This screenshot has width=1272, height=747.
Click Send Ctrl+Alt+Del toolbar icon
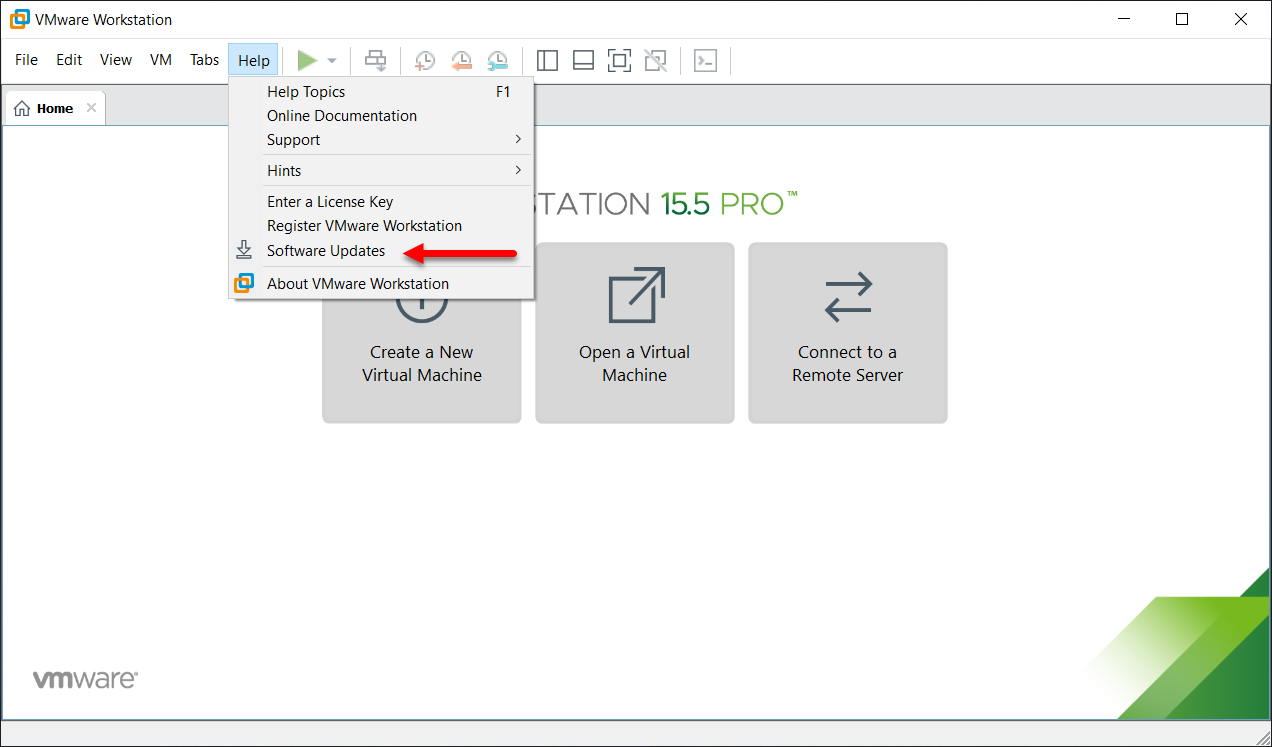376,61
